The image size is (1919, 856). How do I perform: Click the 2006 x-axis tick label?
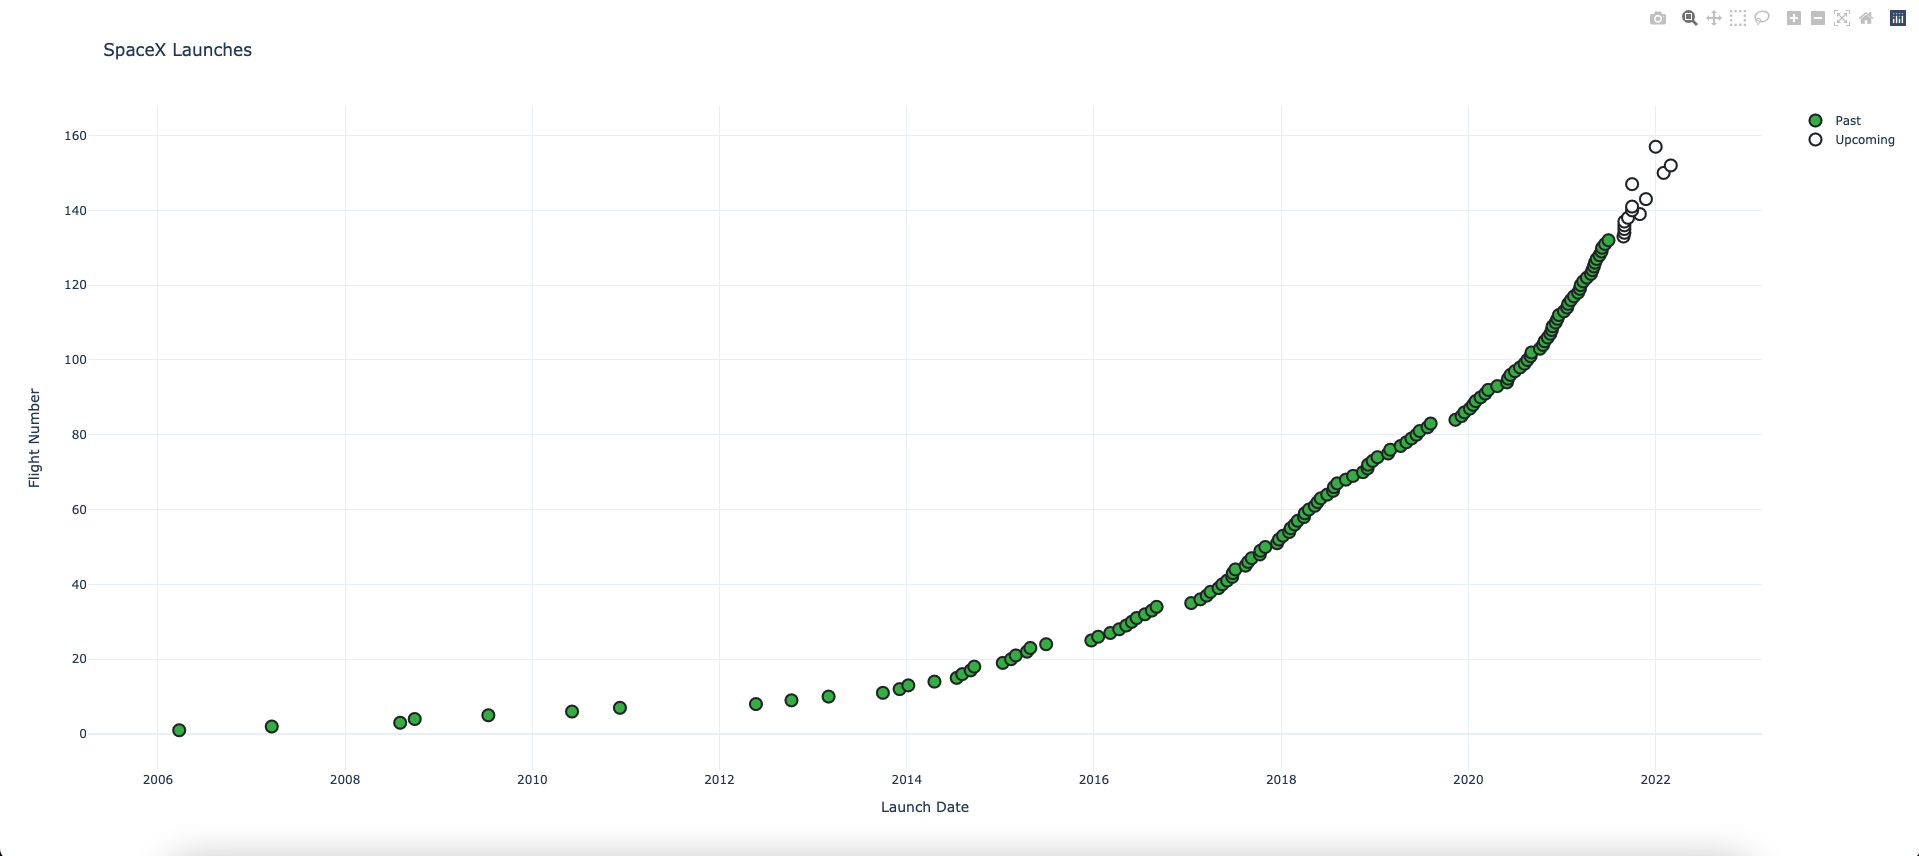(x=158, y=780)
